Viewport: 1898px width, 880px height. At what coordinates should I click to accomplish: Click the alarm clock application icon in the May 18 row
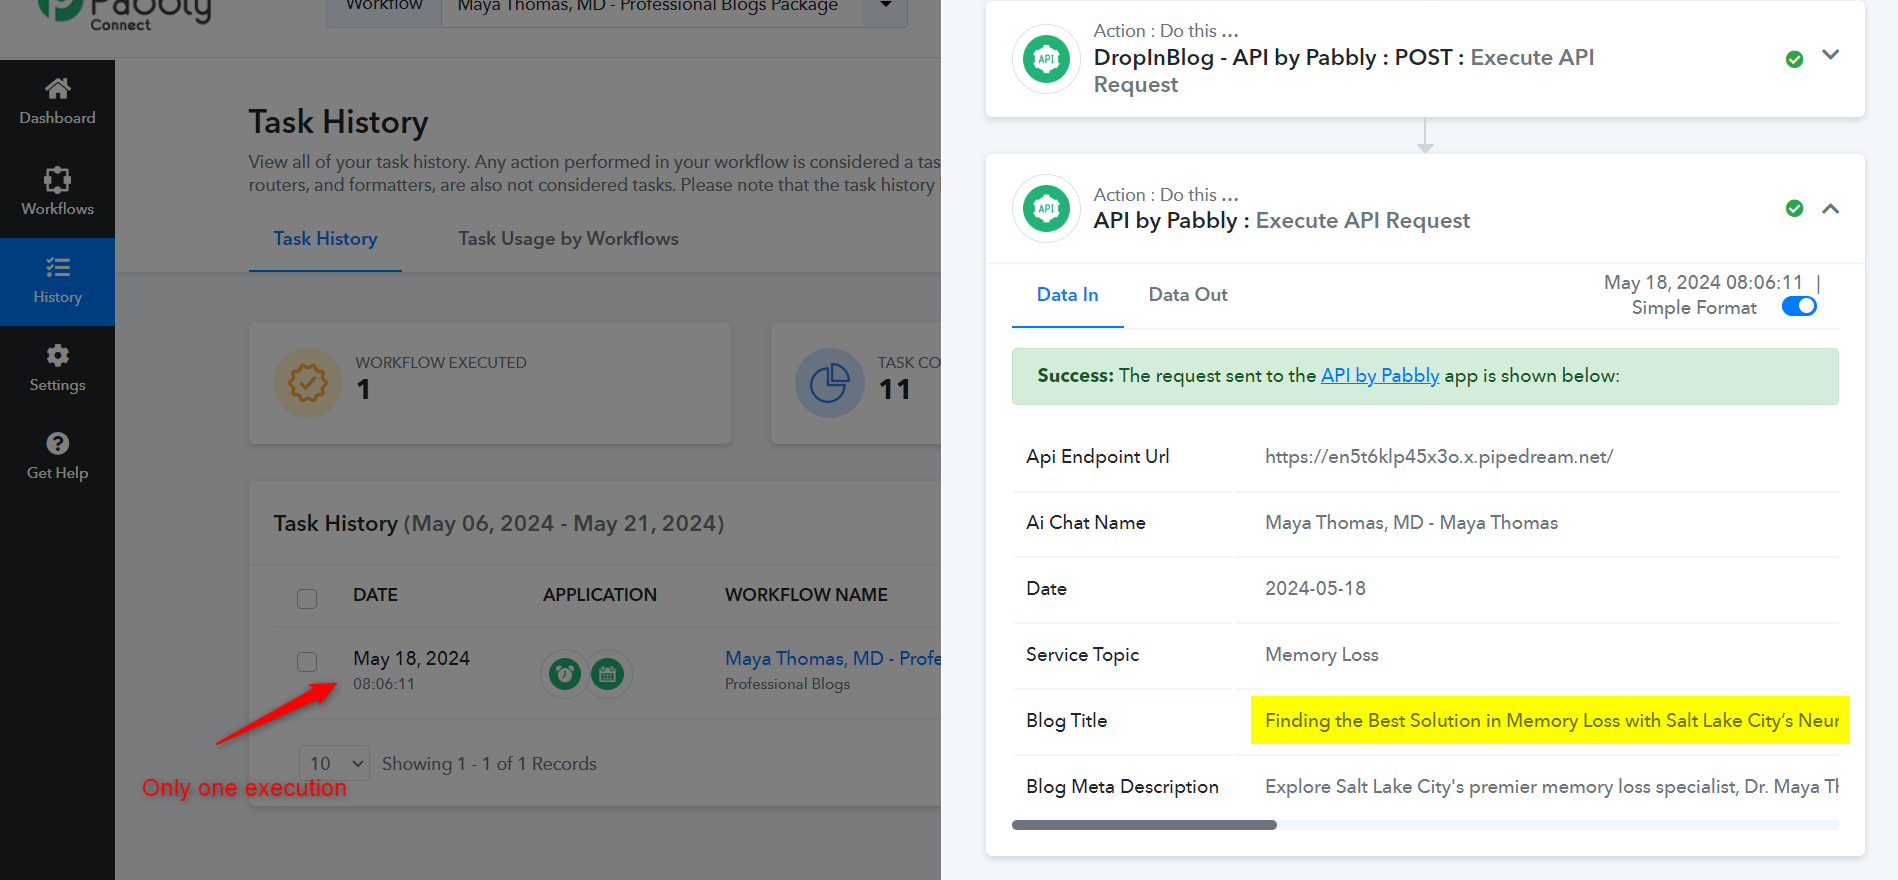coord(565,674)
